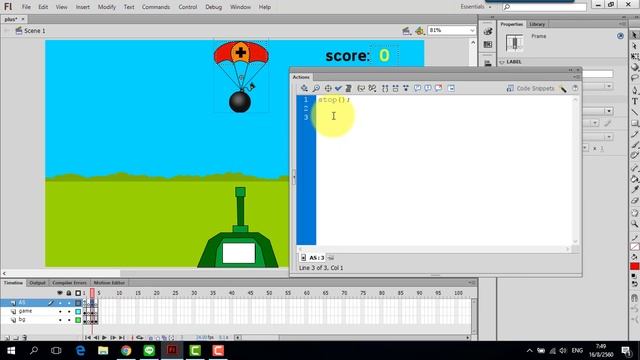Viewport: 640px width, 360px height.
Task: Run Check syntax checkmark in Actions
Action: coord(338,88)
